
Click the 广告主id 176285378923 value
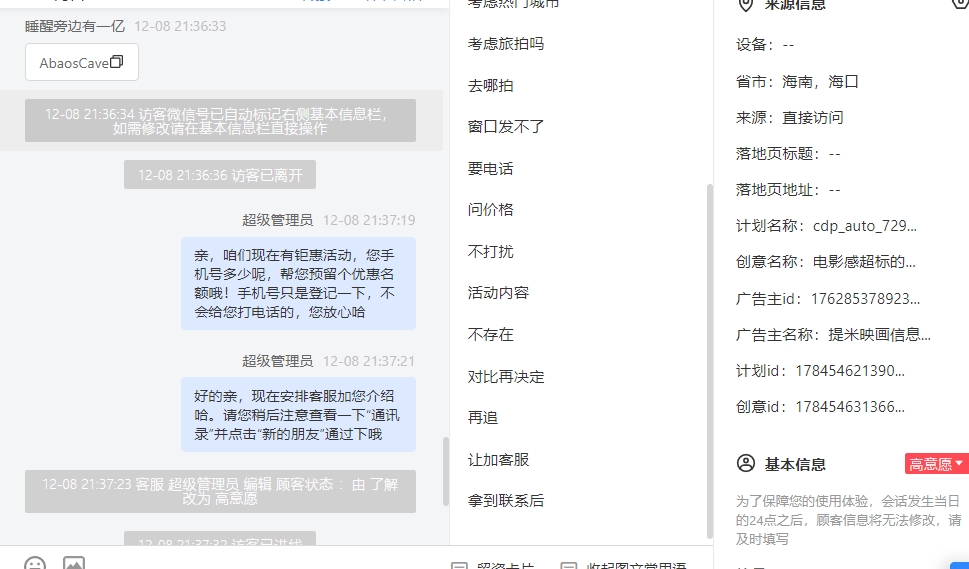(865, 299)
